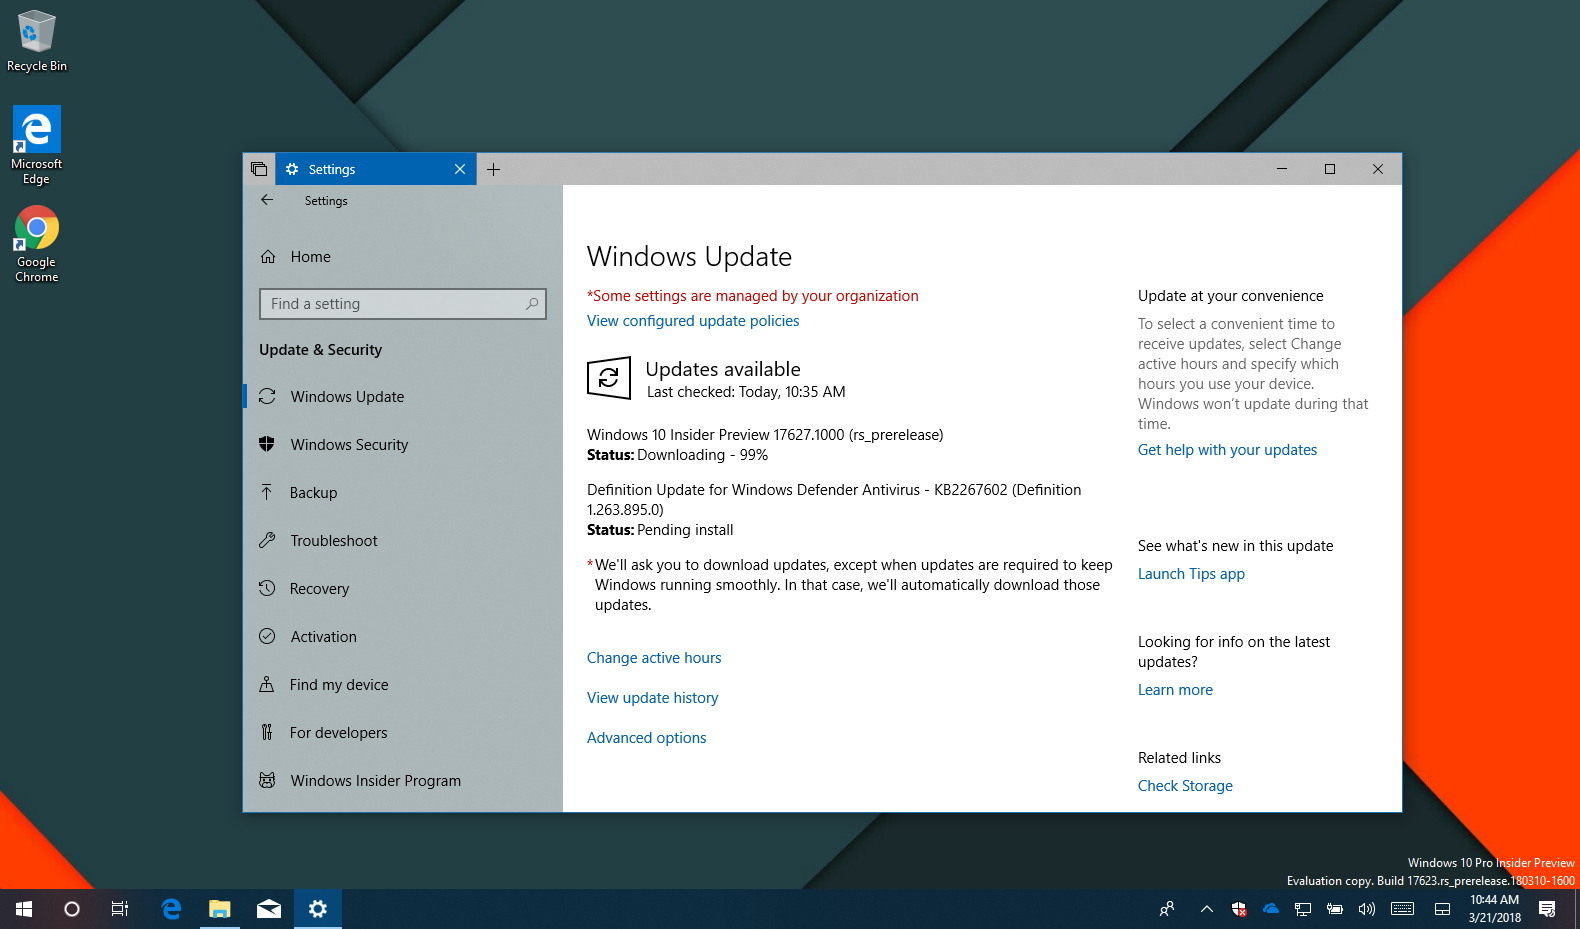Open Google Chrome desktop shortcut
The image size is (1580, 929).
(36, 244)
